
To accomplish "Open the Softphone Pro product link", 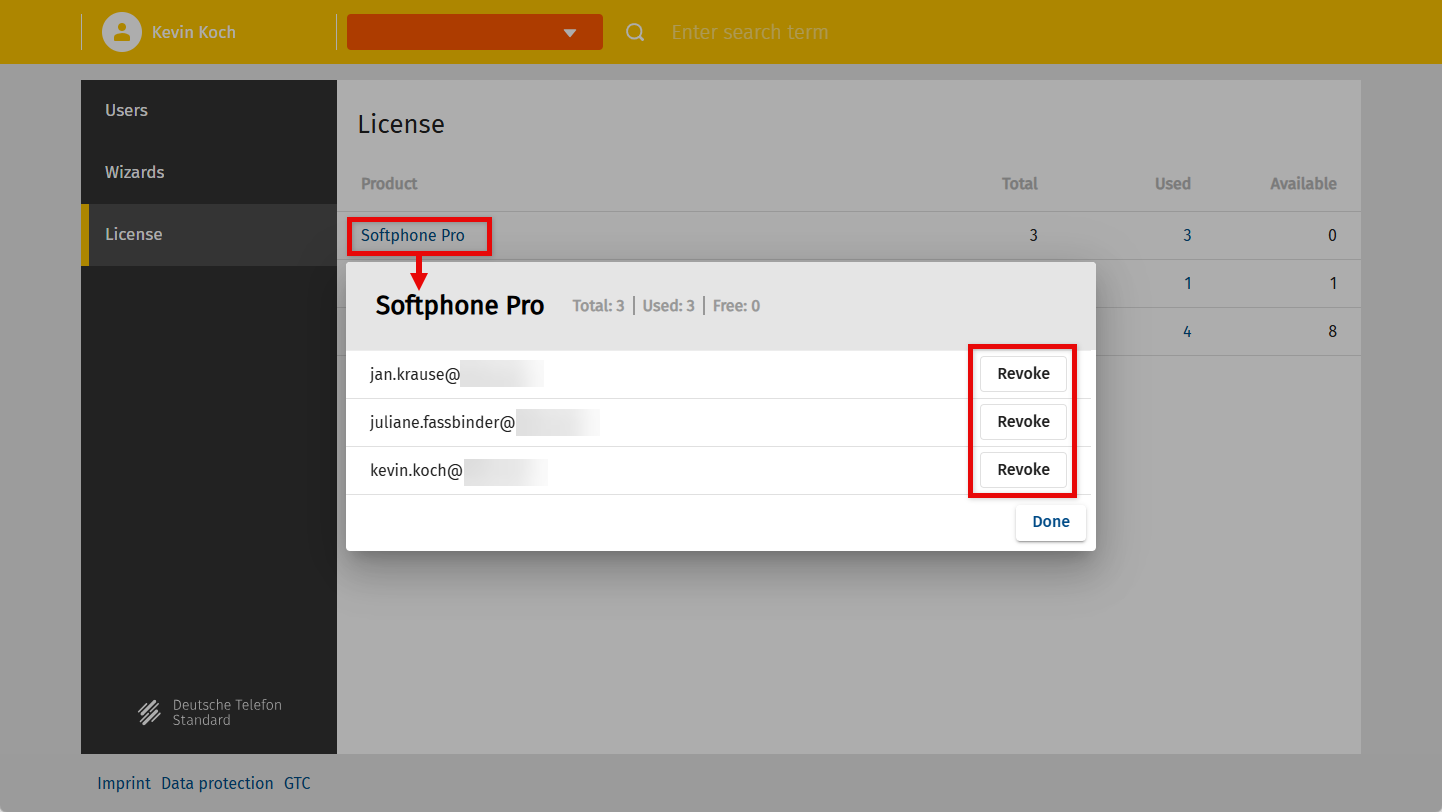I will click(x=413, y=236).
